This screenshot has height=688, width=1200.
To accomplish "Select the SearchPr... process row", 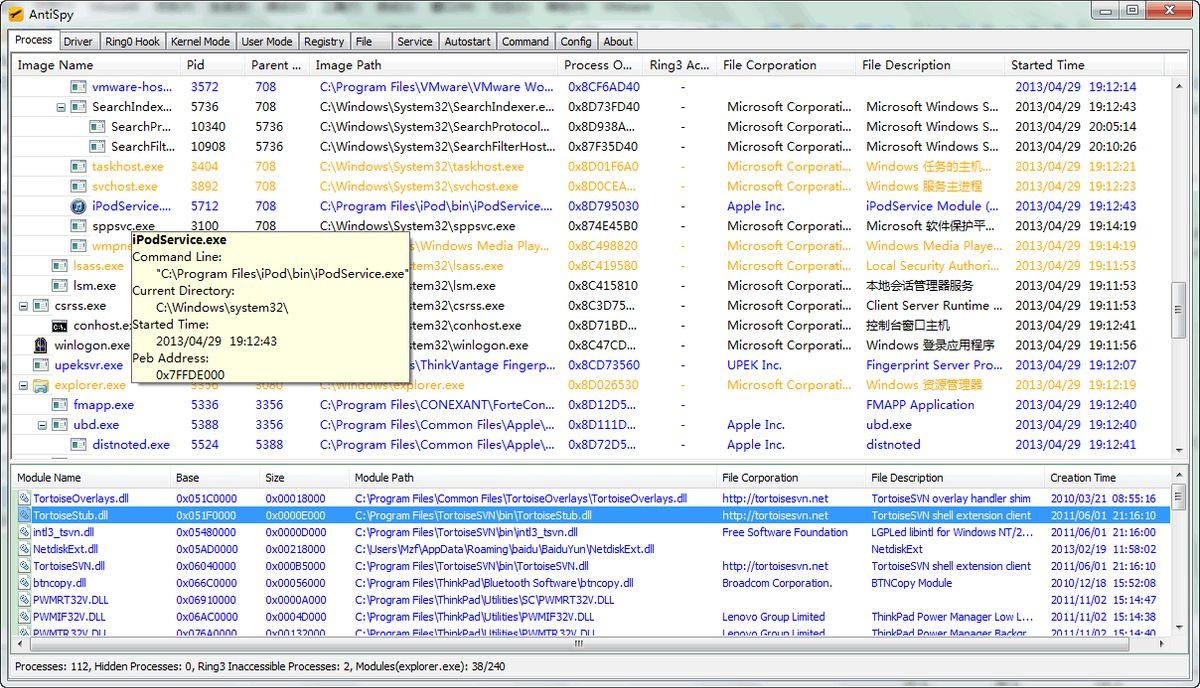I will point(588,127).
